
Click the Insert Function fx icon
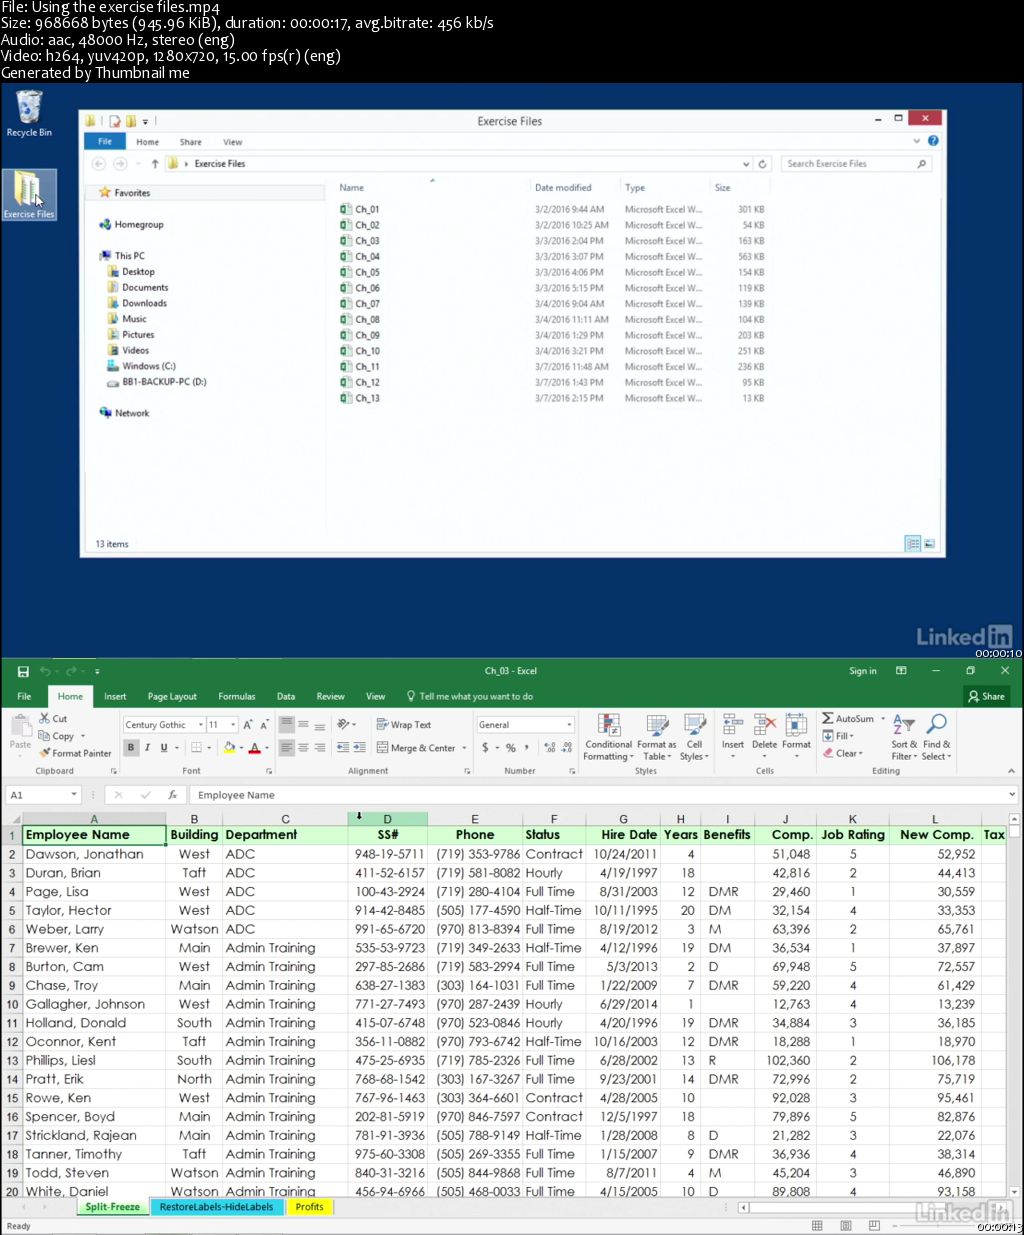coord(172,795)
